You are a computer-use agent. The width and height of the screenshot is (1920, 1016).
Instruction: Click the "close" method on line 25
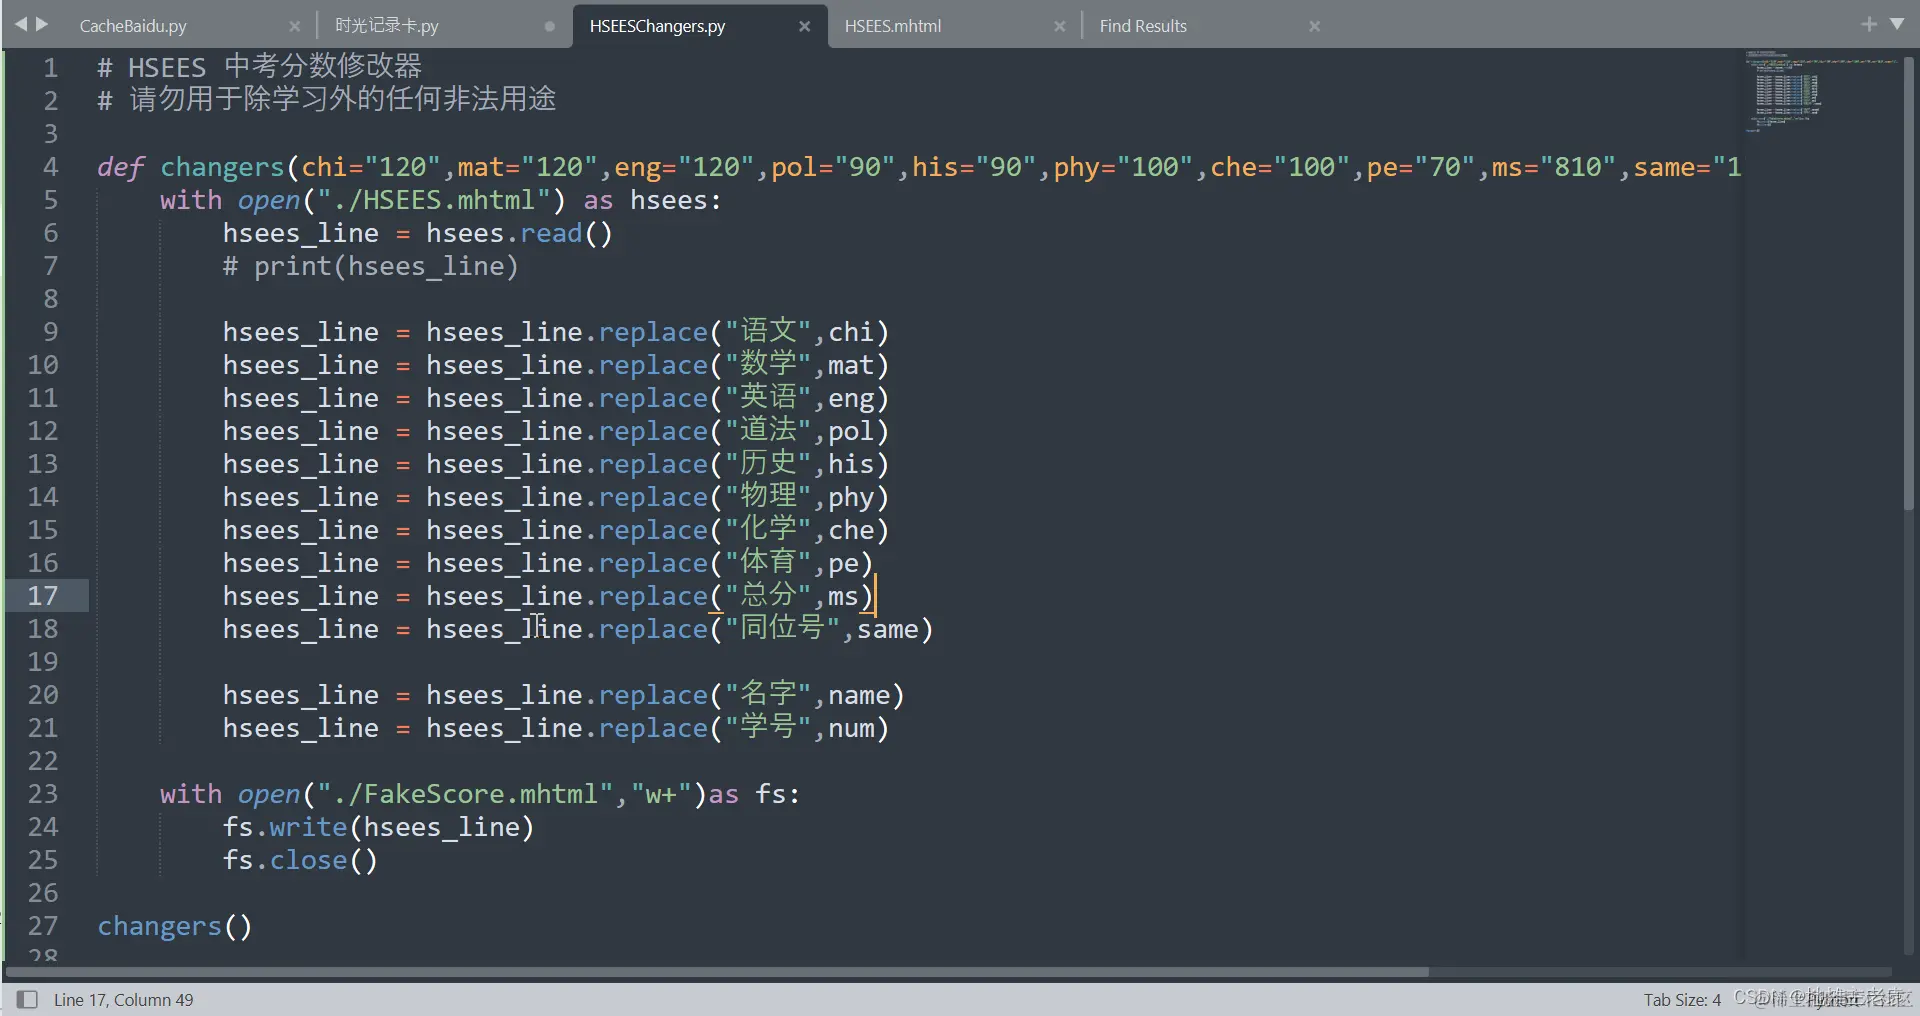pyautogui.click(x=308, y=860)
